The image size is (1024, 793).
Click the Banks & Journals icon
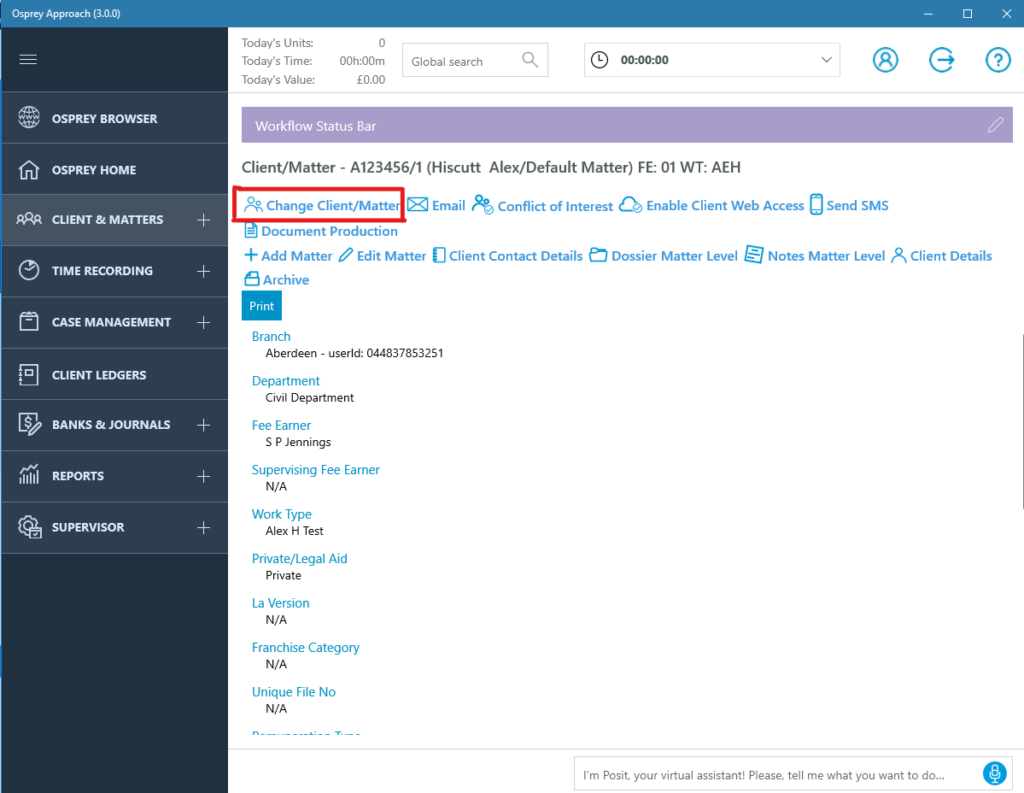coord(29,424)
